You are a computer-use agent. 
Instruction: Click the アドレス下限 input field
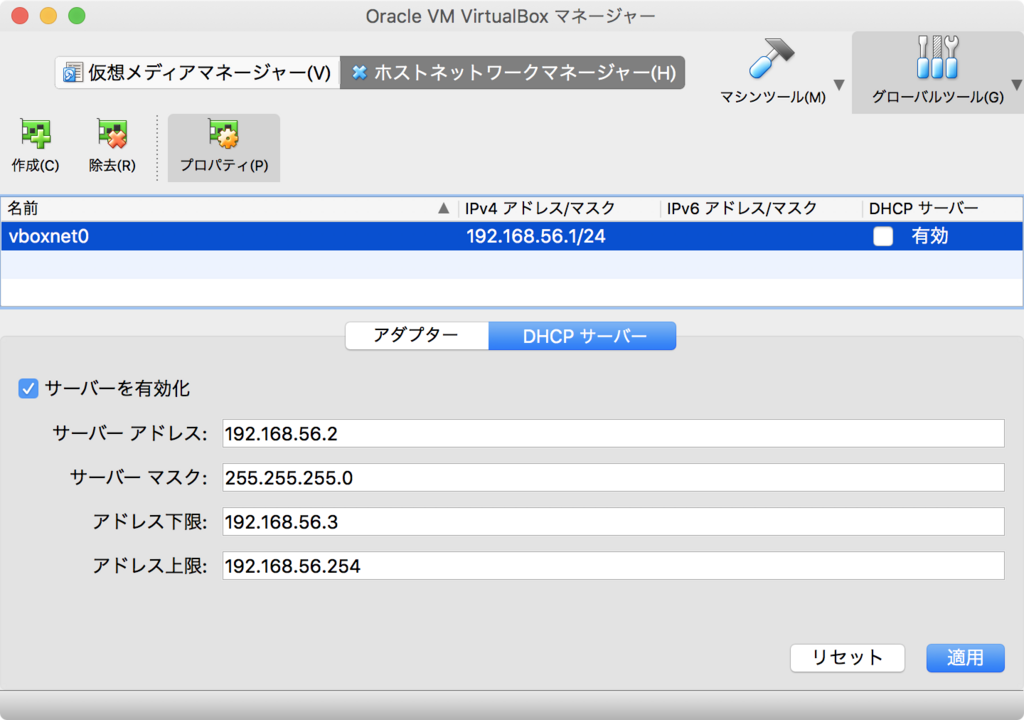tap(613, 522)
